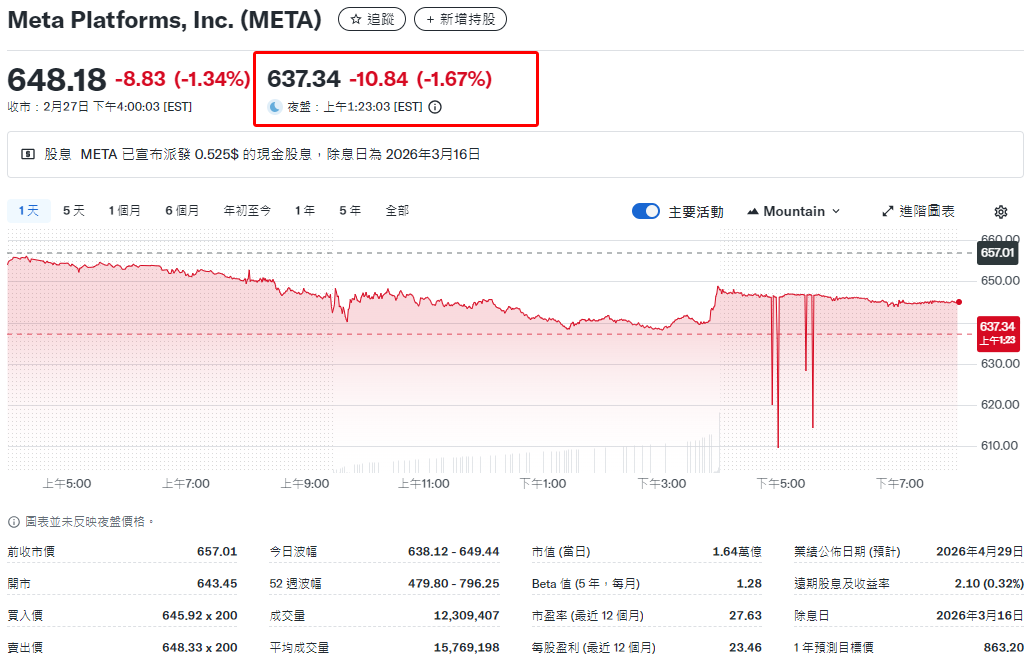Enable the blue activity toggle above the chart
Image resolution: width=1028 pixels, height=657 pixels.
646,211
